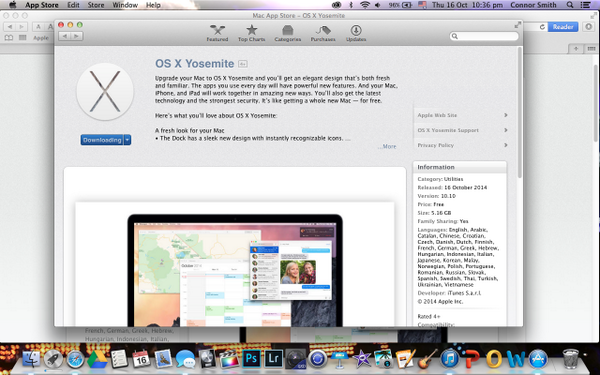Open Notification Center icon in menu bar
The width and height of the screenshot is (600, 375).
(585, 5)
